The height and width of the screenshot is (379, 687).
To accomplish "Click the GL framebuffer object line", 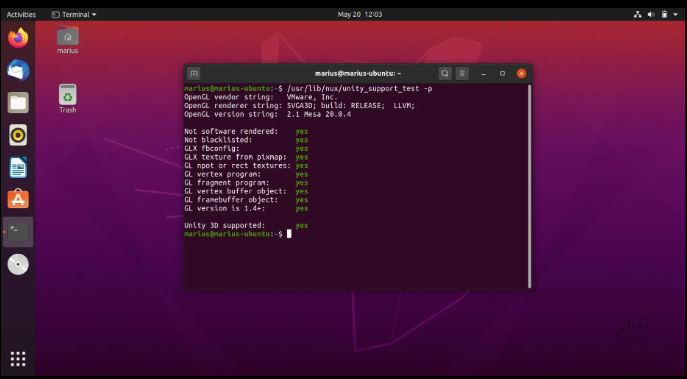I will 246,200.
